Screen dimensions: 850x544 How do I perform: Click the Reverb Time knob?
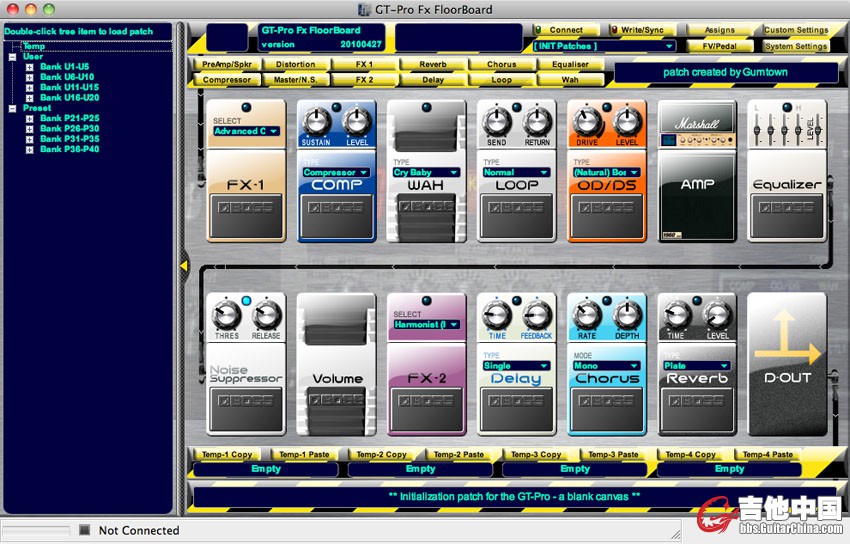pos(677,315)
